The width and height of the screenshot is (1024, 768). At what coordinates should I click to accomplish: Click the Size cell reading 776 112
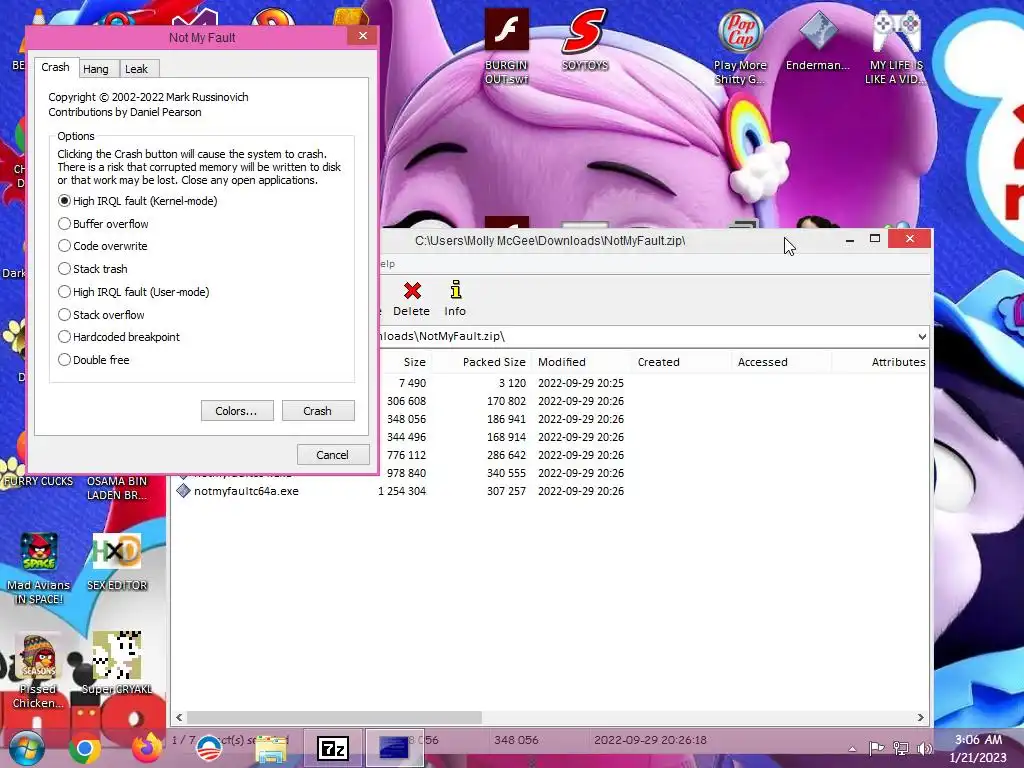(x=406, y=455)
